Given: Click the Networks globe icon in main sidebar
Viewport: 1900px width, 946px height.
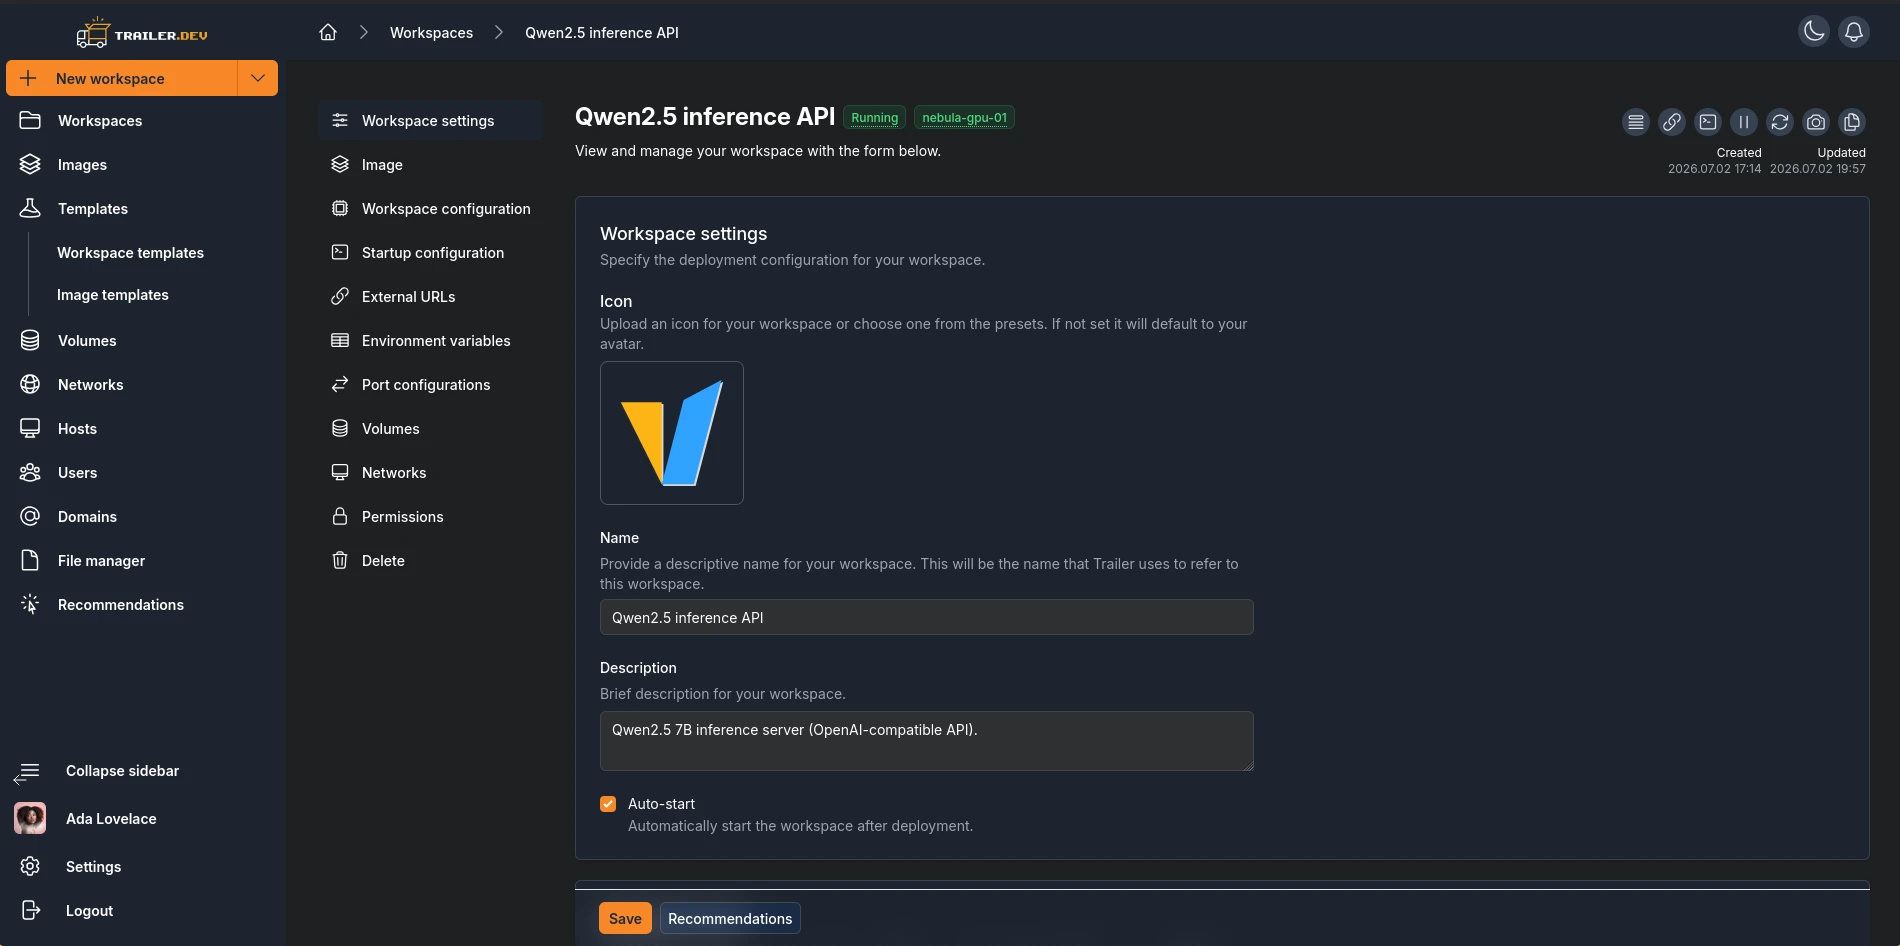Looking at the screenshot, I should click(x=30, y=385).
